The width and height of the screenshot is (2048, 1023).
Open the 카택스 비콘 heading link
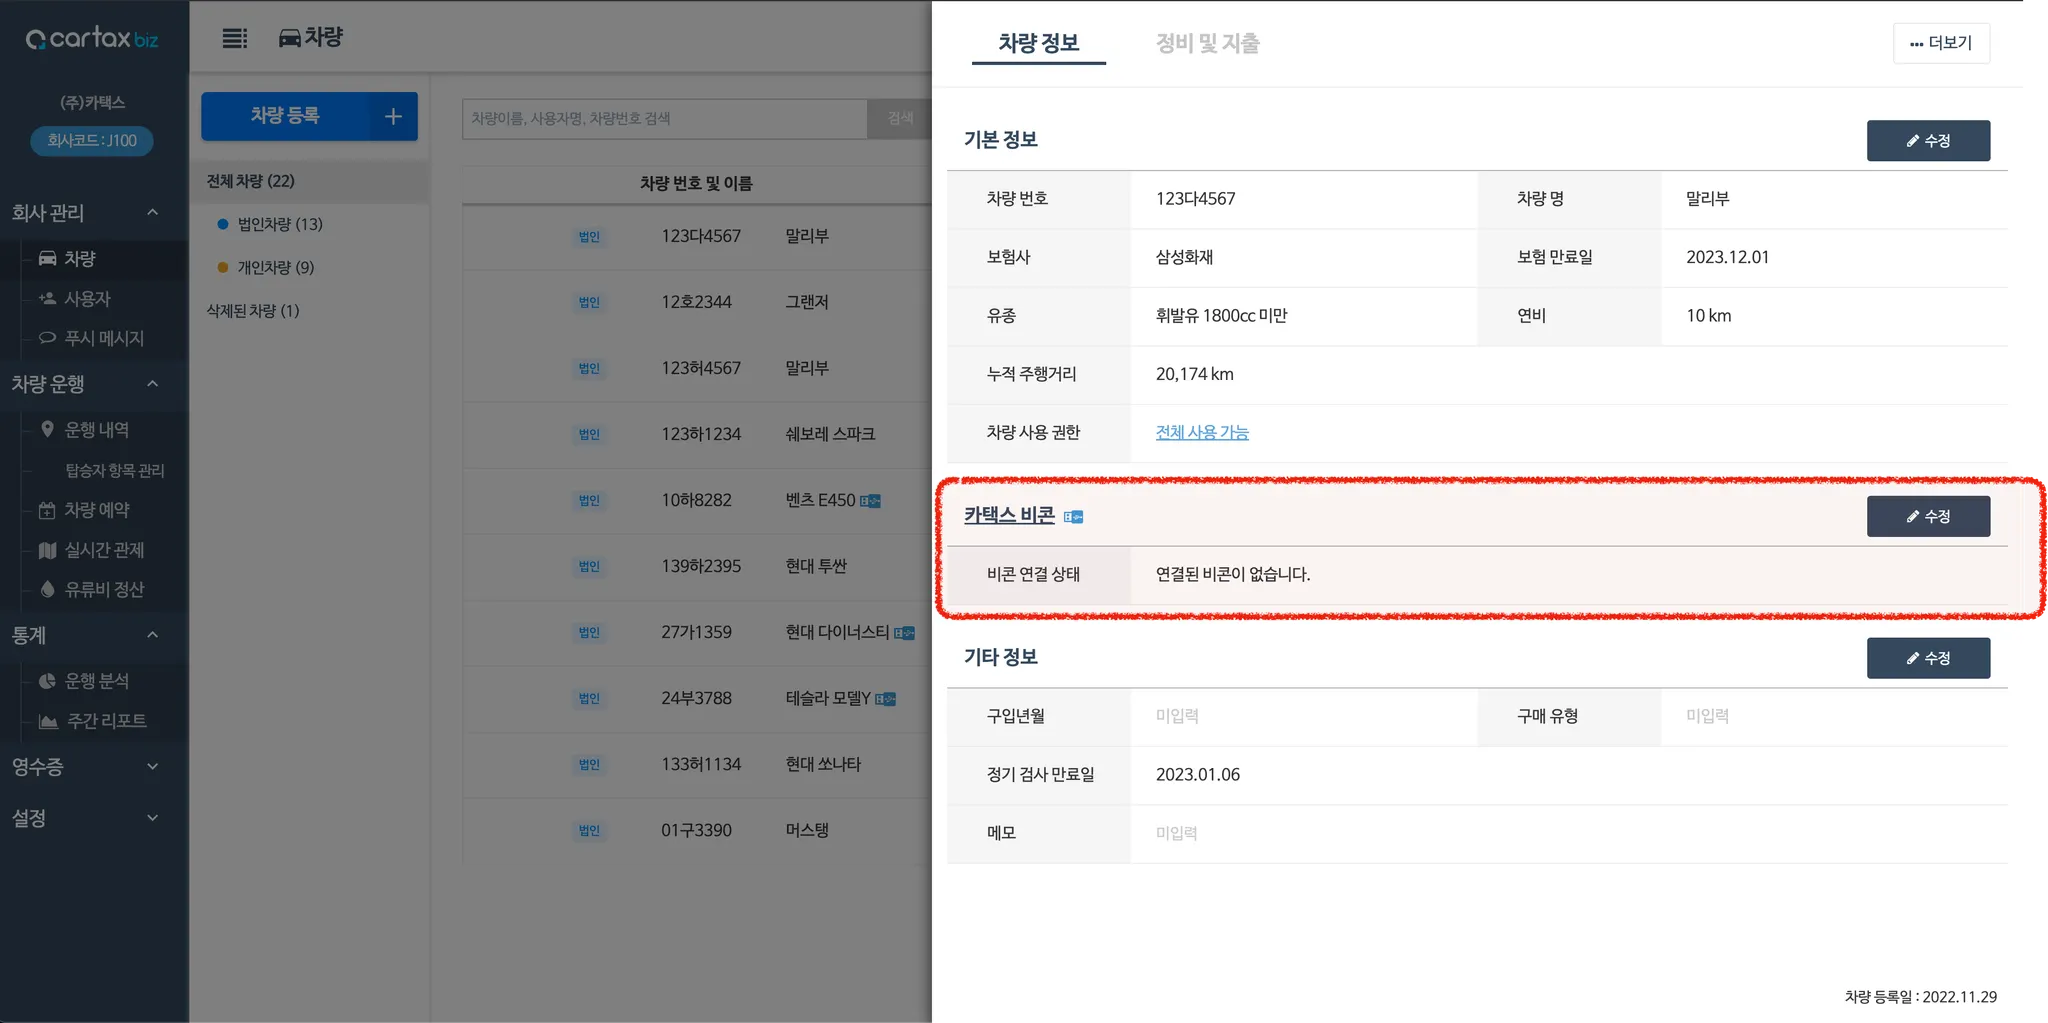click(x=1009, y=515)
